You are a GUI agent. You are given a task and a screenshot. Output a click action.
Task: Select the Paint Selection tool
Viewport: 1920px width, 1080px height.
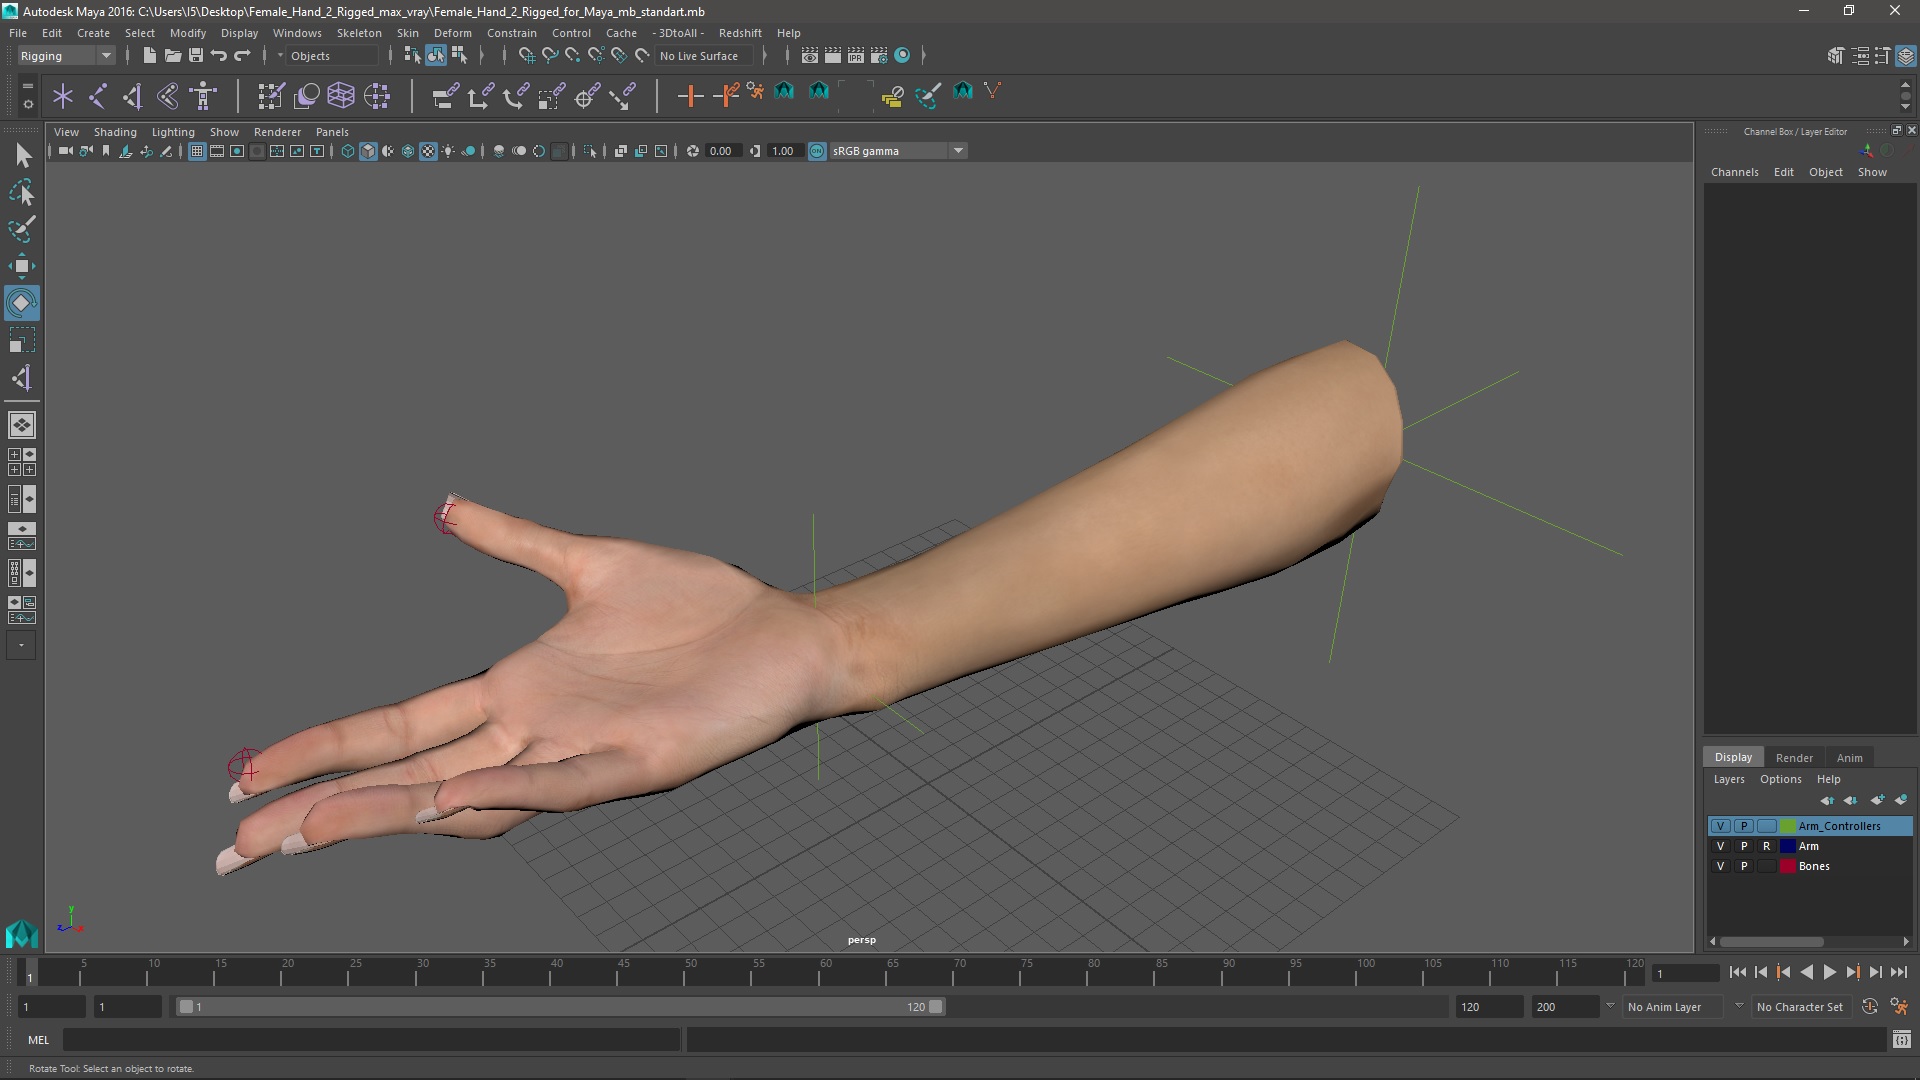pyautogui.click(x=22, y=229)
